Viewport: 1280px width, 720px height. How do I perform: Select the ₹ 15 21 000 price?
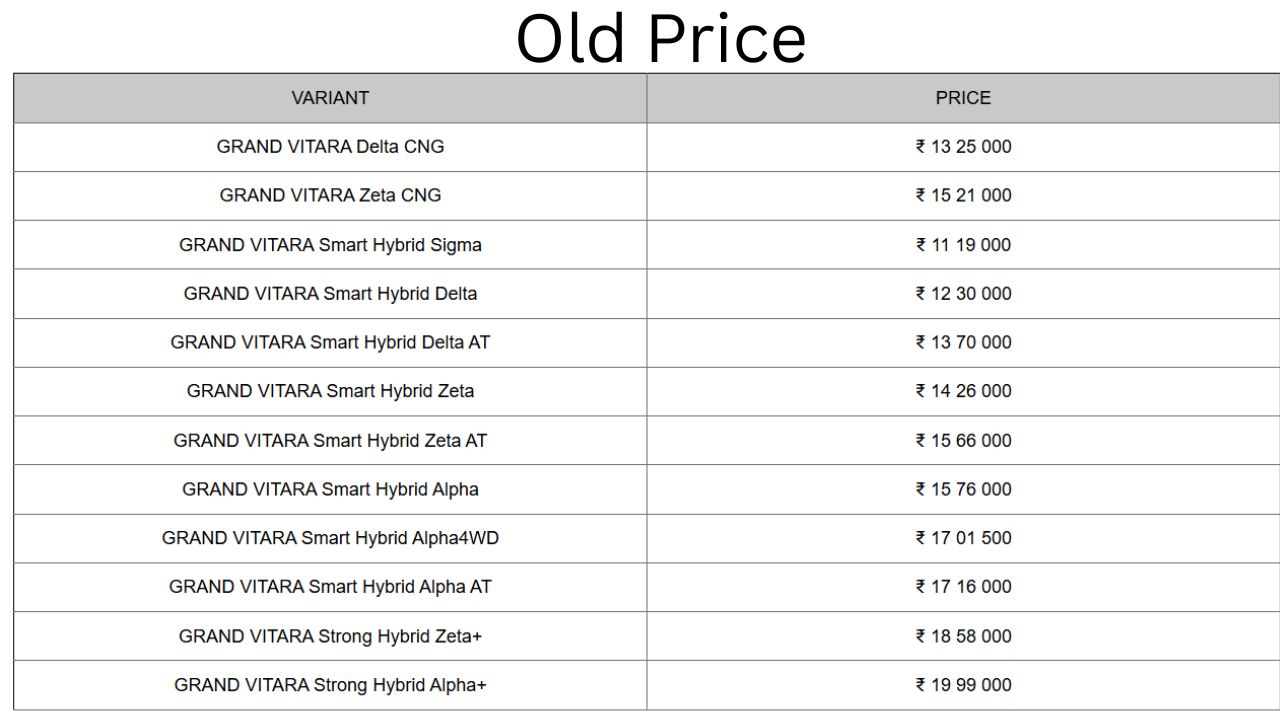[x=963, y=196]
